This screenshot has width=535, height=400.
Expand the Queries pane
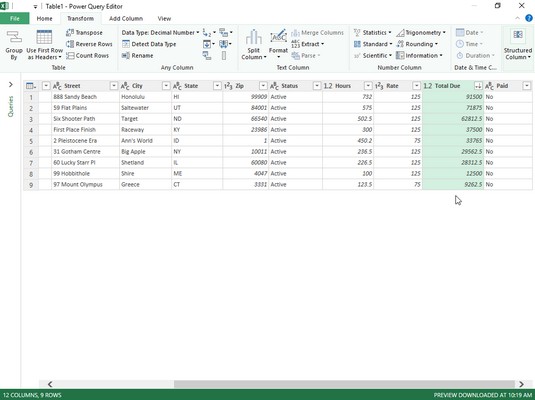coord(11,84)
